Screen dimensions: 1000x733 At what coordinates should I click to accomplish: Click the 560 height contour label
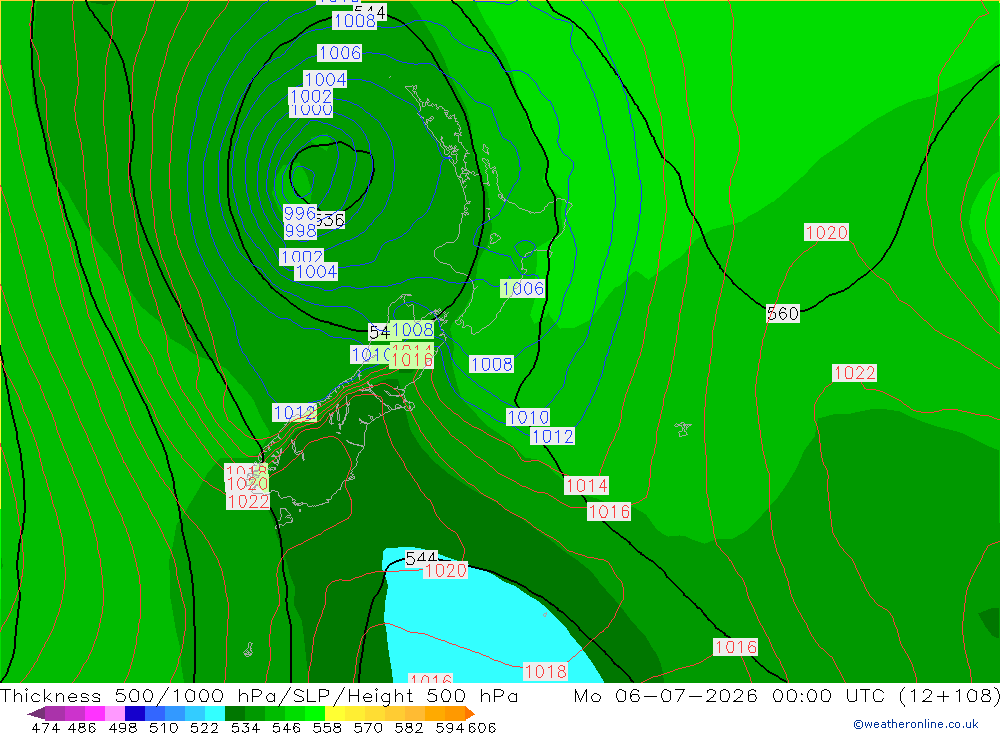783,313
